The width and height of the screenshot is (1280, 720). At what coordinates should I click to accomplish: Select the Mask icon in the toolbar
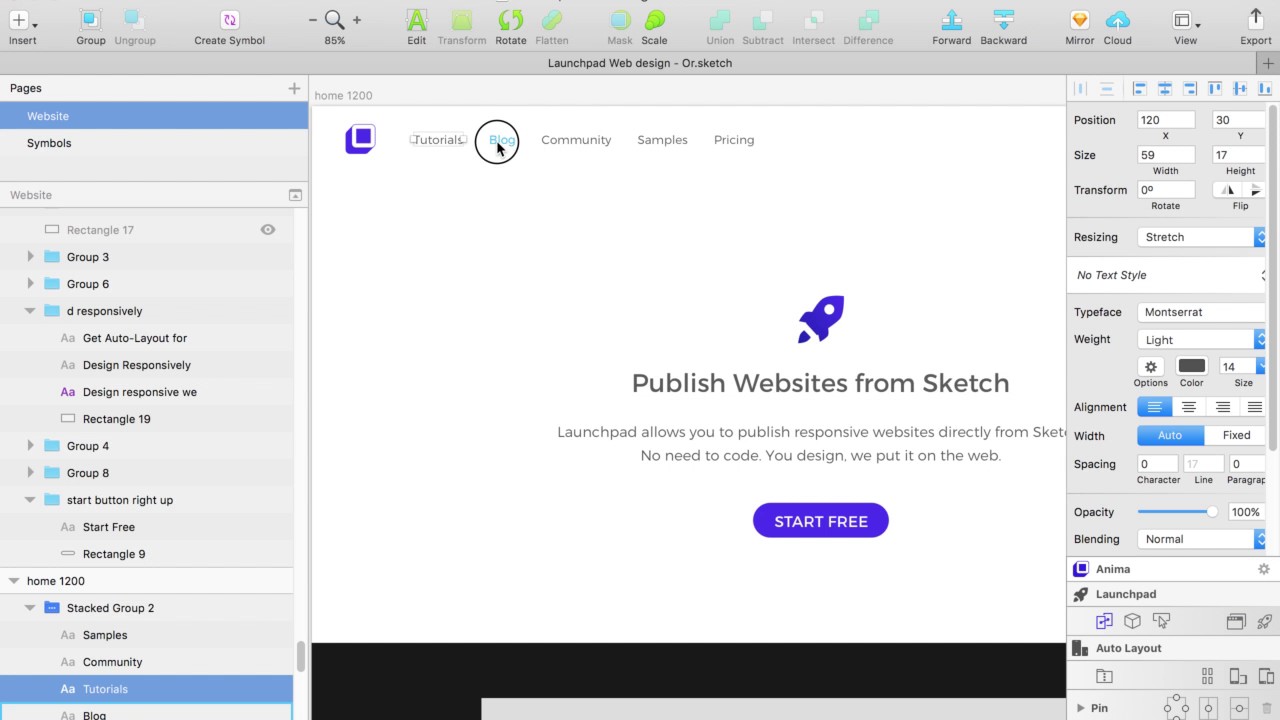click(x=619, y=25)
